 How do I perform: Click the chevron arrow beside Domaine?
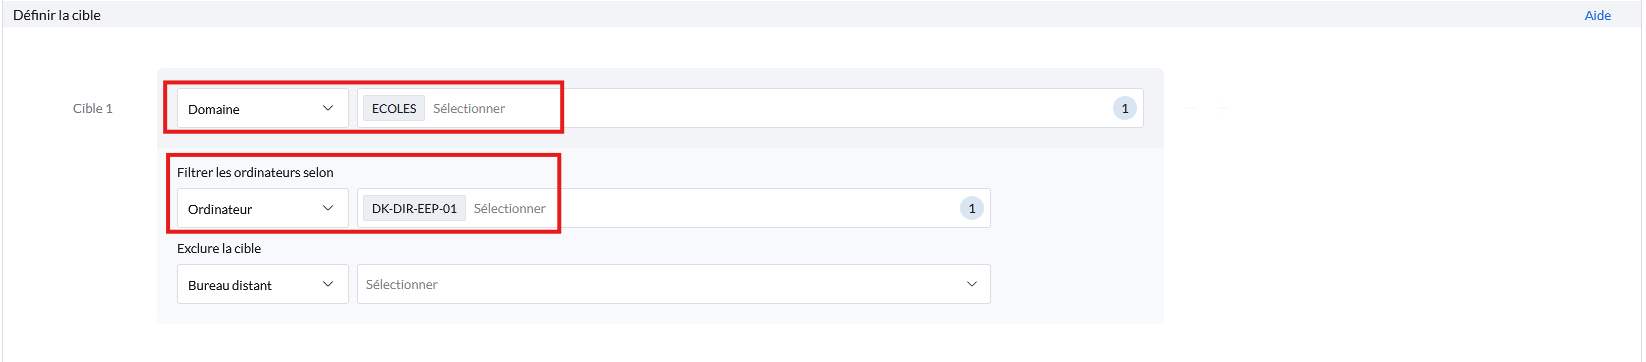coord(328,108)
